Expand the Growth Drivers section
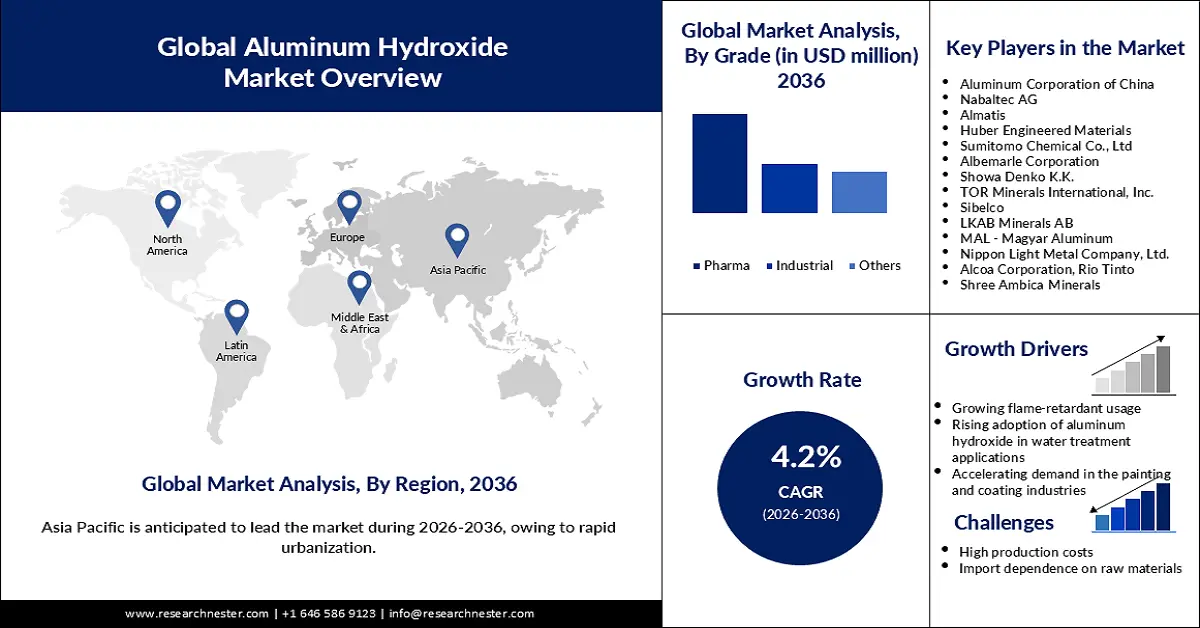The width and height of the screenshot is (1200, 628). pyautogui.click(x=1016, y=349)
